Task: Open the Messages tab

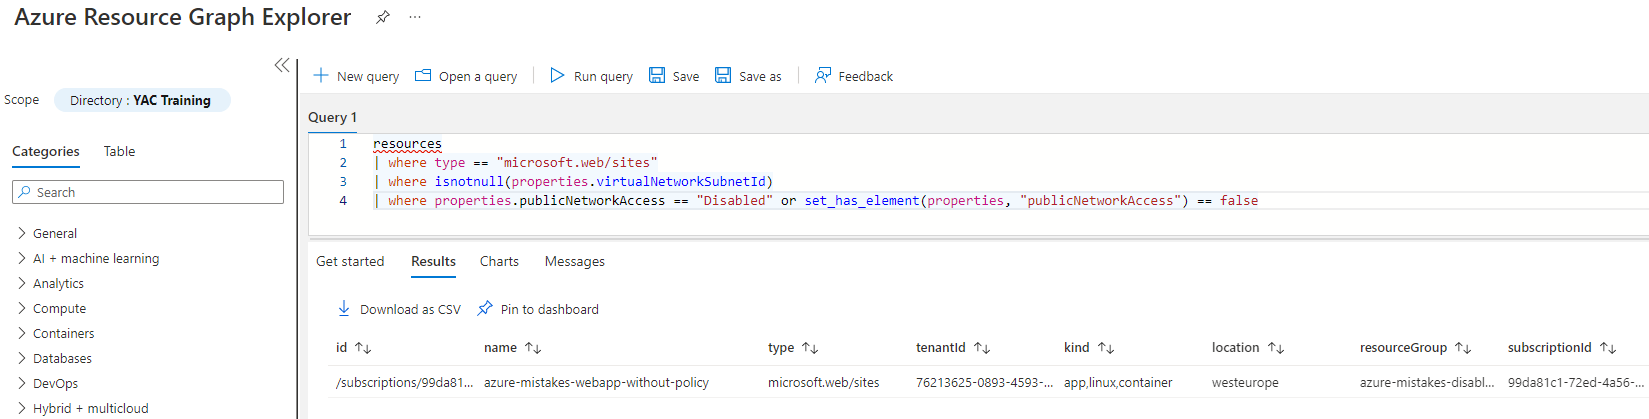Action: click(x=575, y=261)
